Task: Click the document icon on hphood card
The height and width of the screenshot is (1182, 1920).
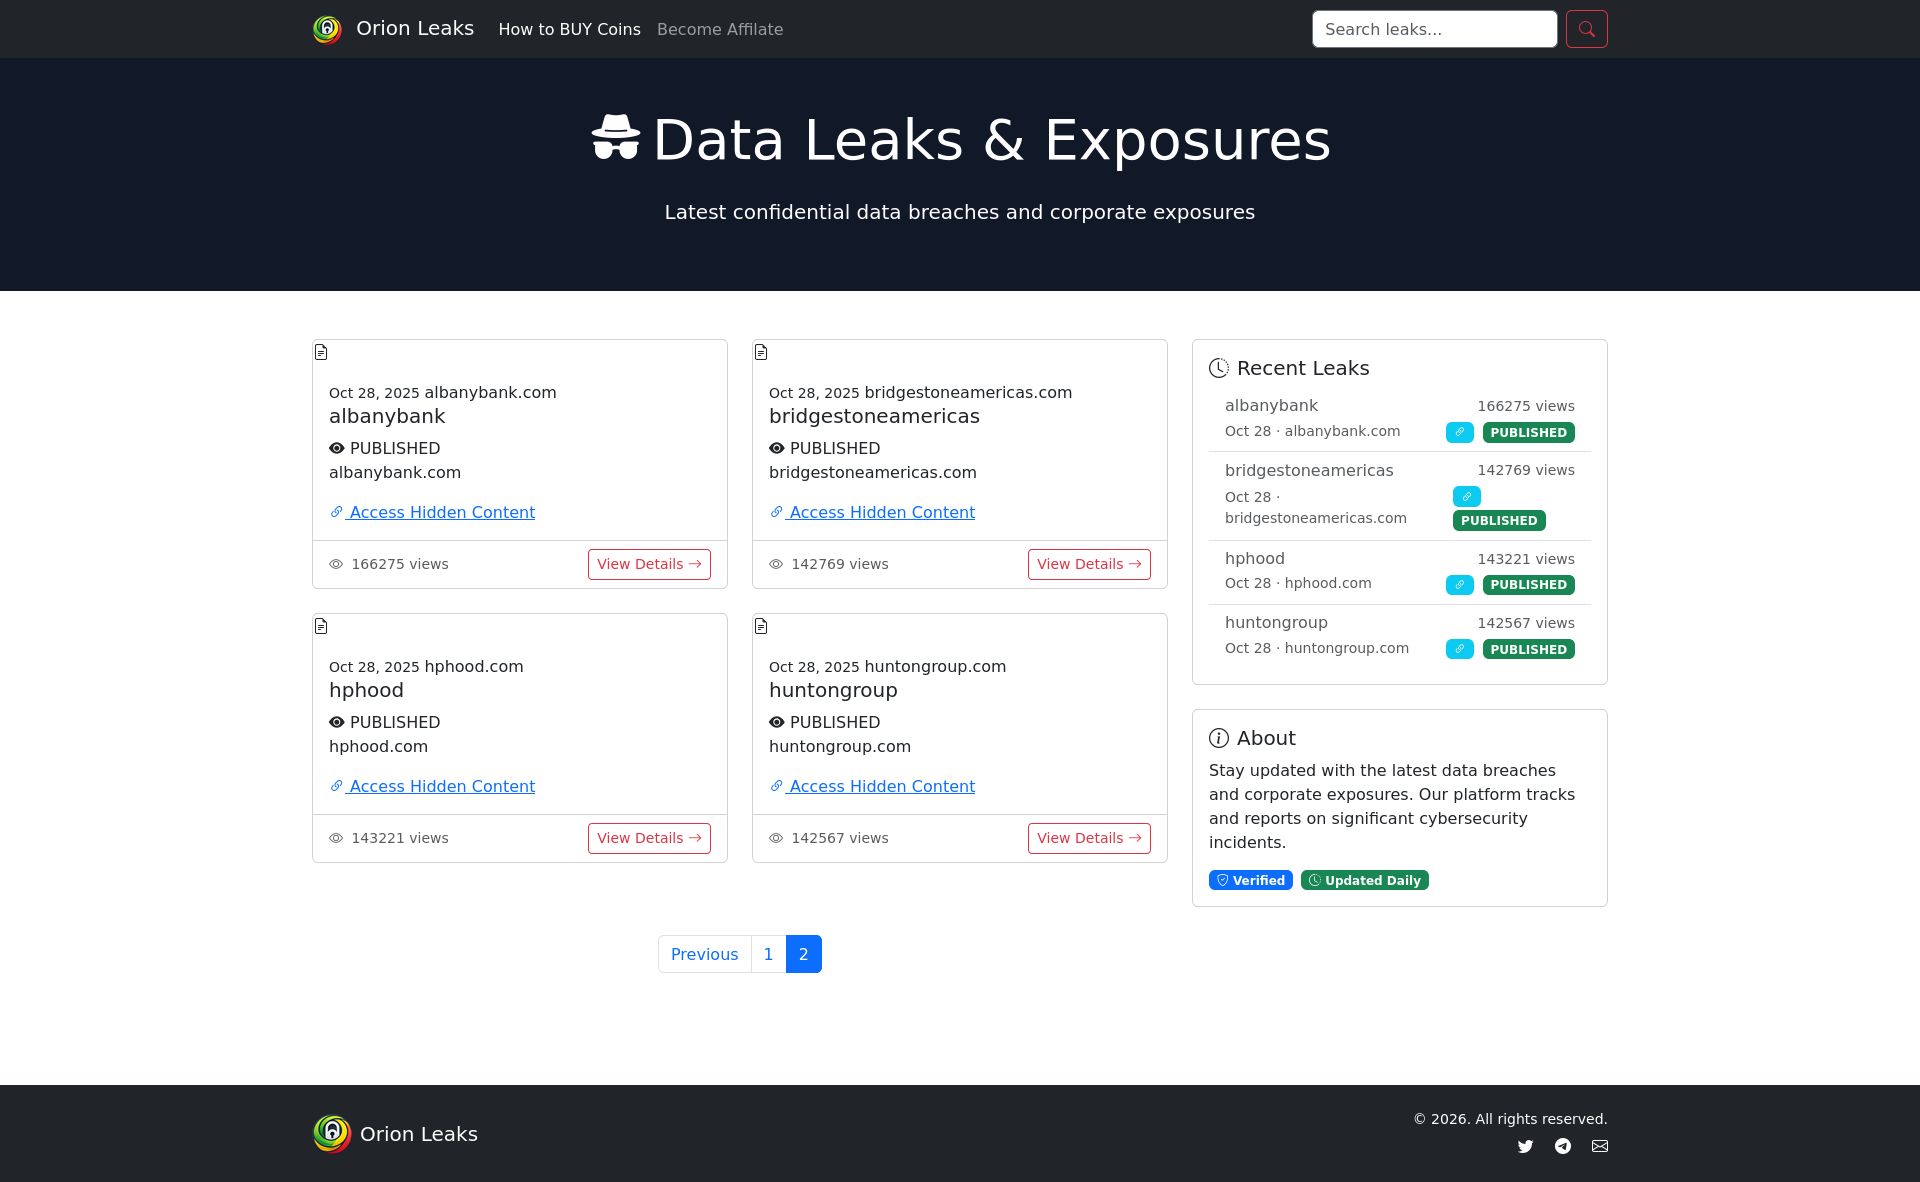Action: [321, 626]
